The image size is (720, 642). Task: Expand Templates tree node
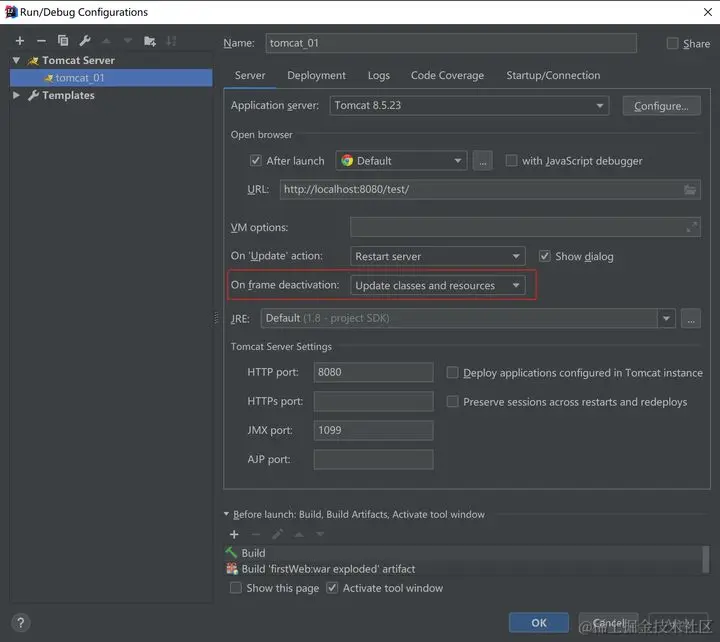click(x=17, y=95)
